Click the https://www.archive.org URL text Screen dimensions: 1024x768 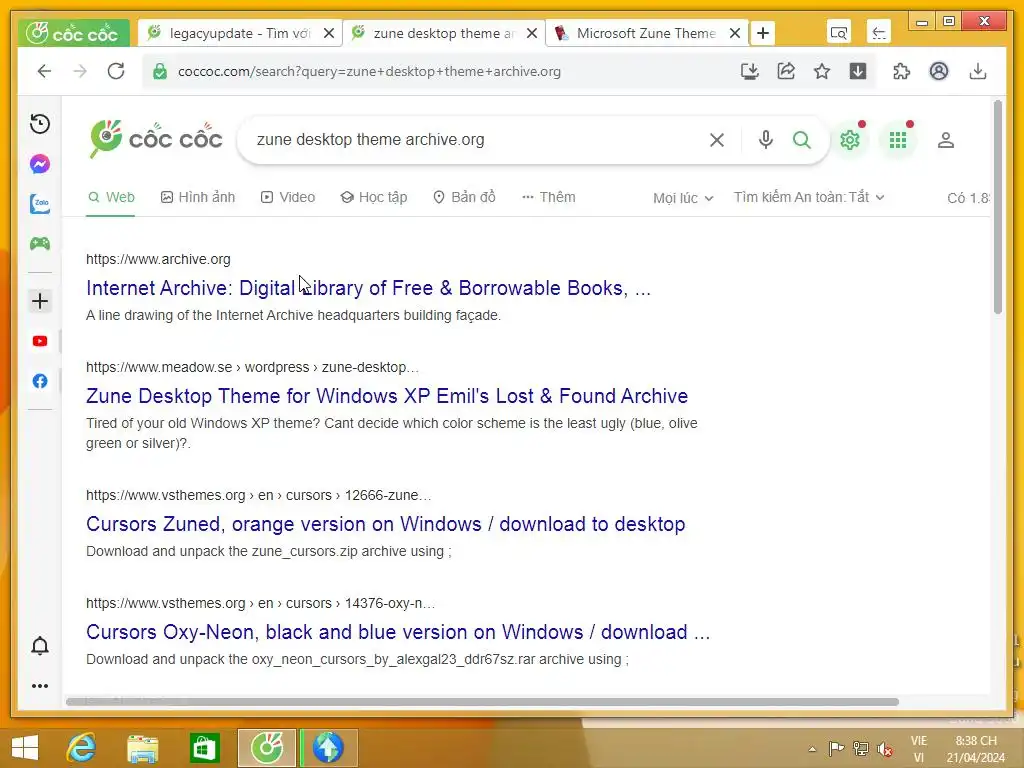[158, 259]
